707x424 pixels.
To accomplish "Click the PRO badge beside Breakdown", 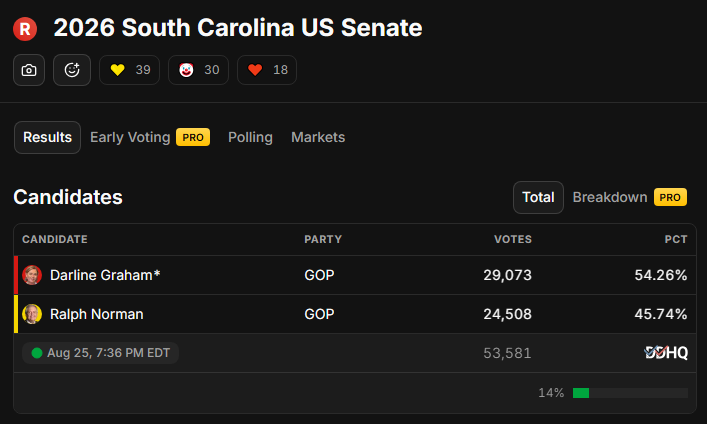I will point(670,197).
